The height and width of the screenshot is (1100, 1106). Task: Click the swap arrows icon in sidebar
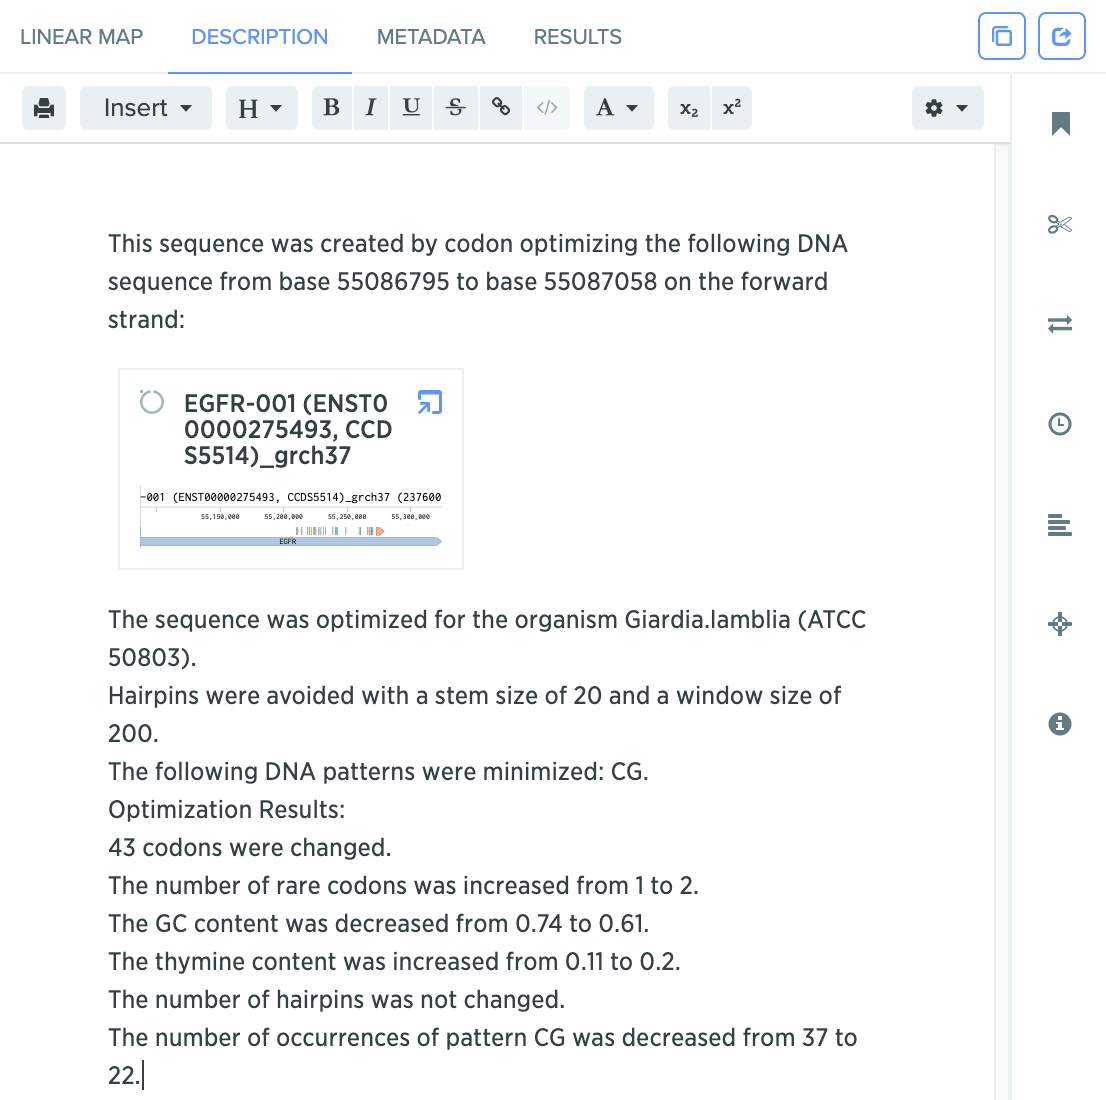(x=1060, y=324)
